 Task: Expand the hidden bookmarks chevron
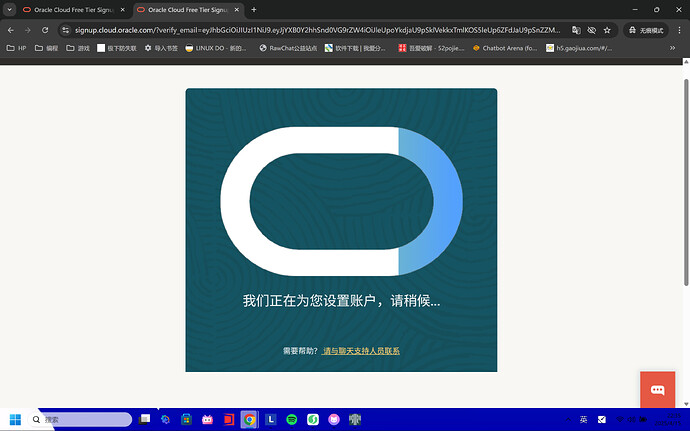coord(672,48)
